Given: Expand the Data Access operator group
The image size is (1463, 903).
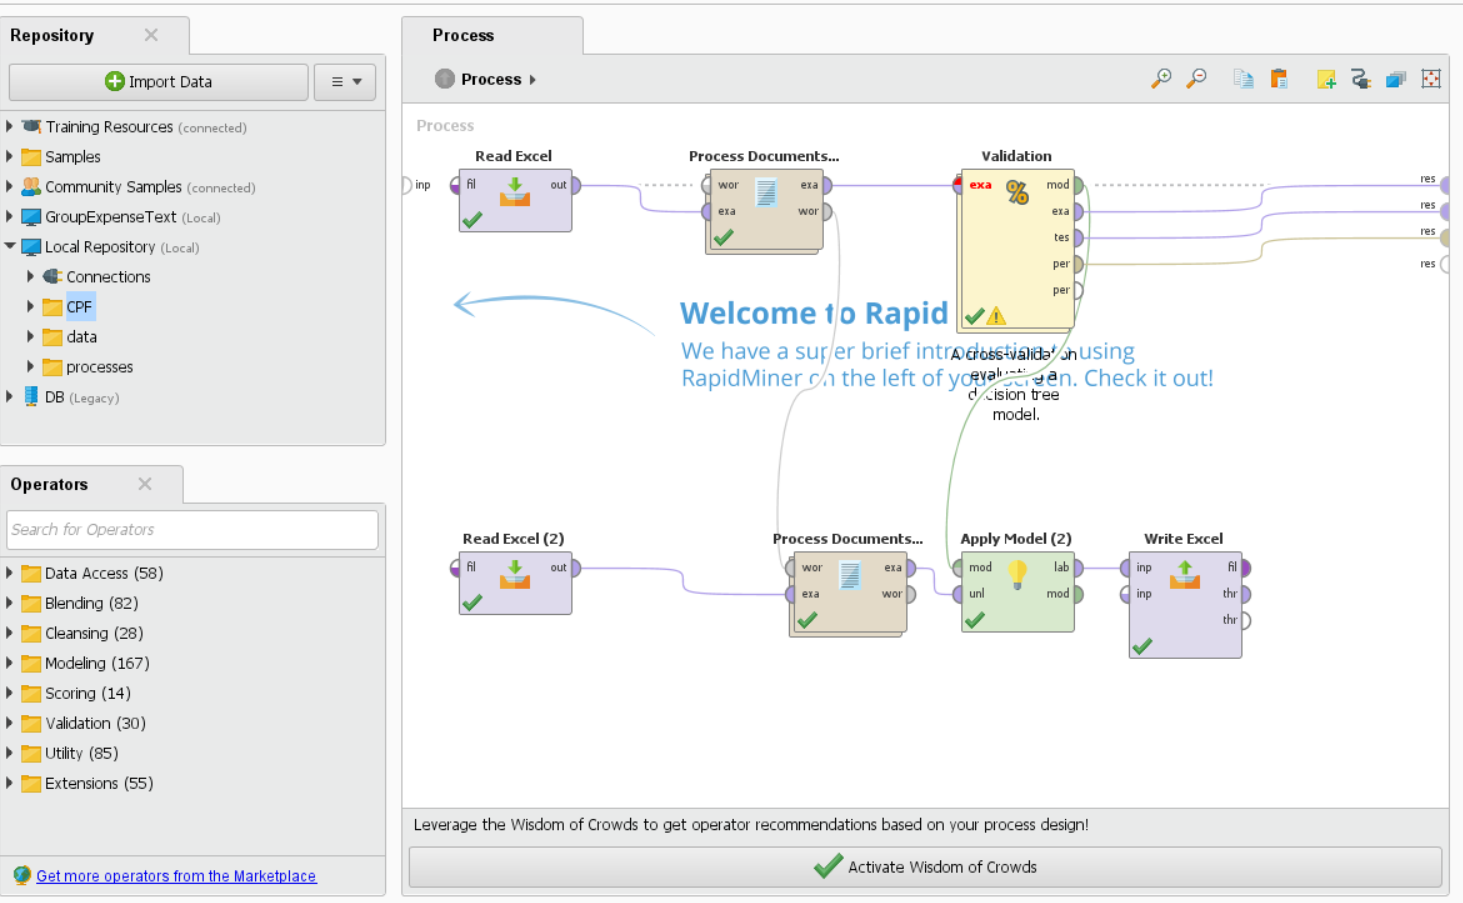Looking at the screenshot, I should (x=10, y=573).
